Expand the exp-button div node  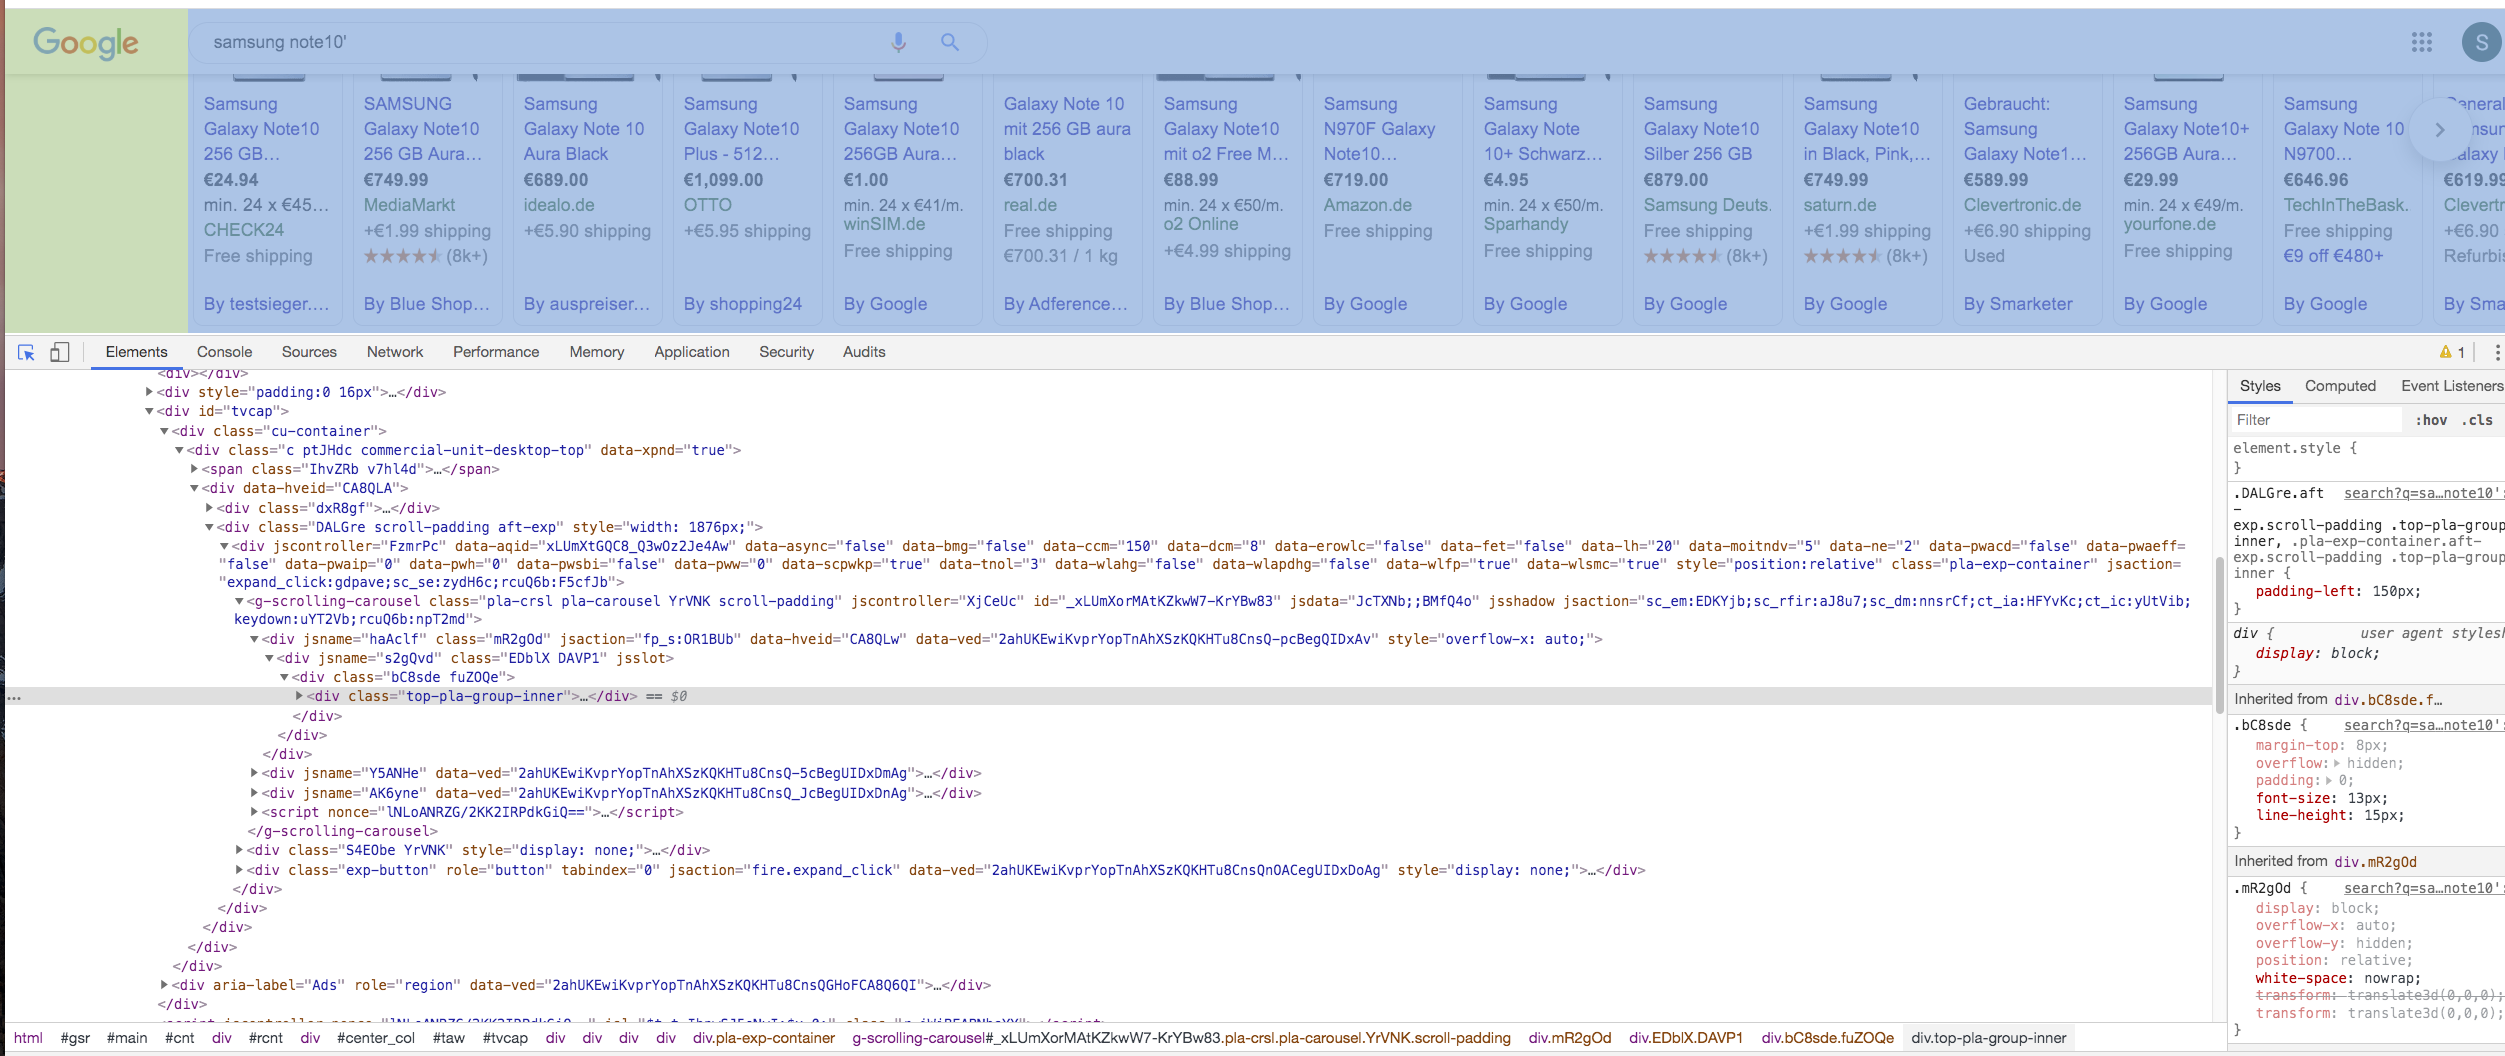click(240, 870)
